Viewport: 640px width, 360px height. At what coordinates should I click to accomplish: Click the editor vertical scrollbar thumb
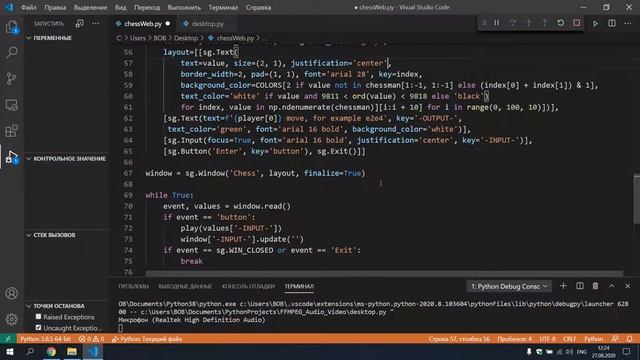(x=636, y=199)
